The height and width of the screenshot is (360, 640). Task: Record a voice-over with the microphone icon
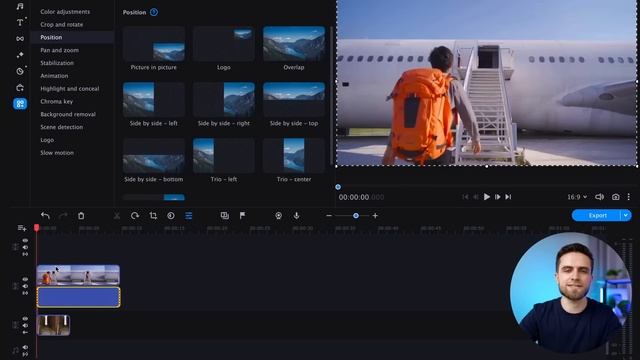[296, 216]
